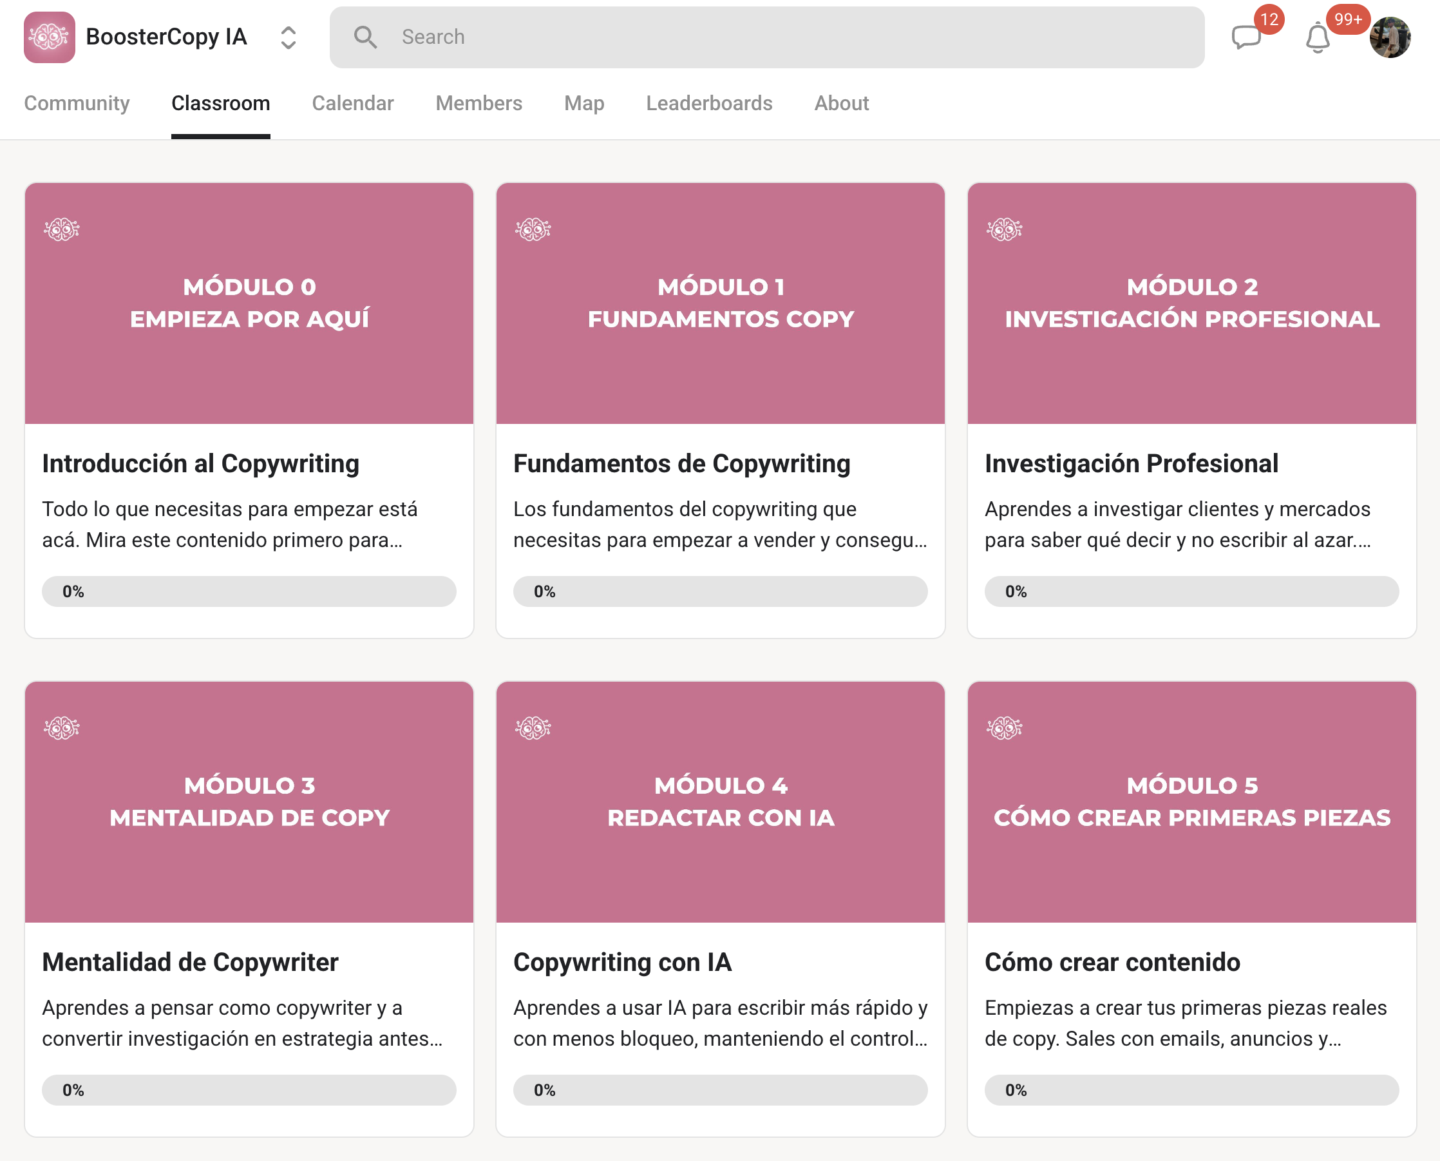Open the notifications bell
Viewport: 1440px width, 1161px height.
(x=1318, y=38)
